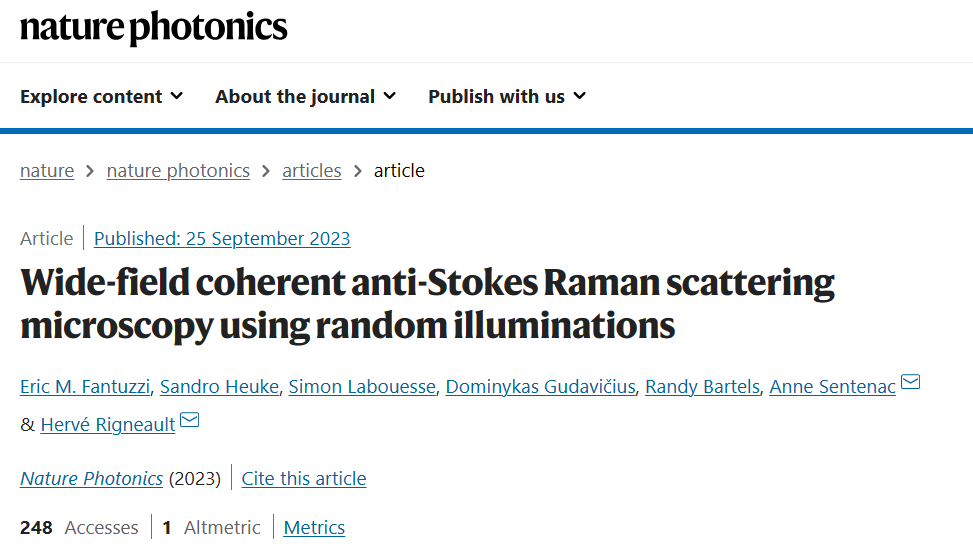
Task: Click the Nature Photonics journal link
Action: point(91,479)
